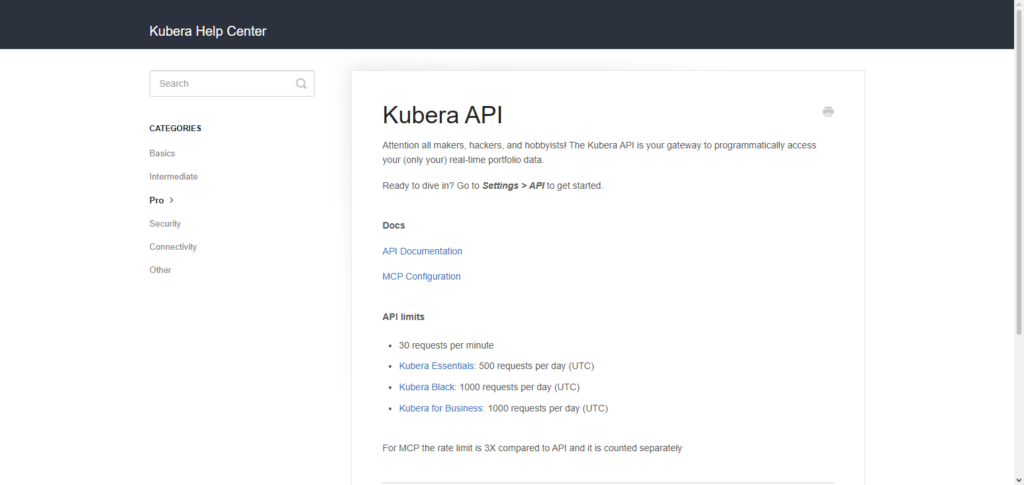The width and height of the screenshot is (1024, 485).
Task: Open the Basics category
Action: 162,153
